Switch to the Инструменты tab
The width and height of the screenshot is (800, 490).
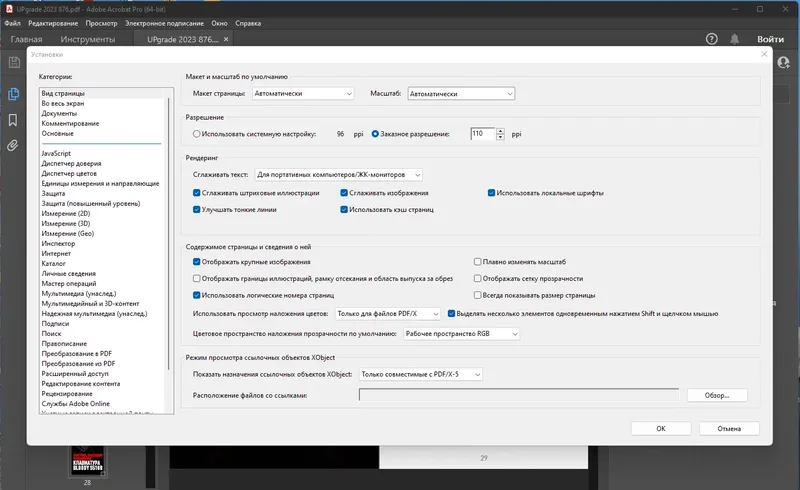[x=88, y=39]
